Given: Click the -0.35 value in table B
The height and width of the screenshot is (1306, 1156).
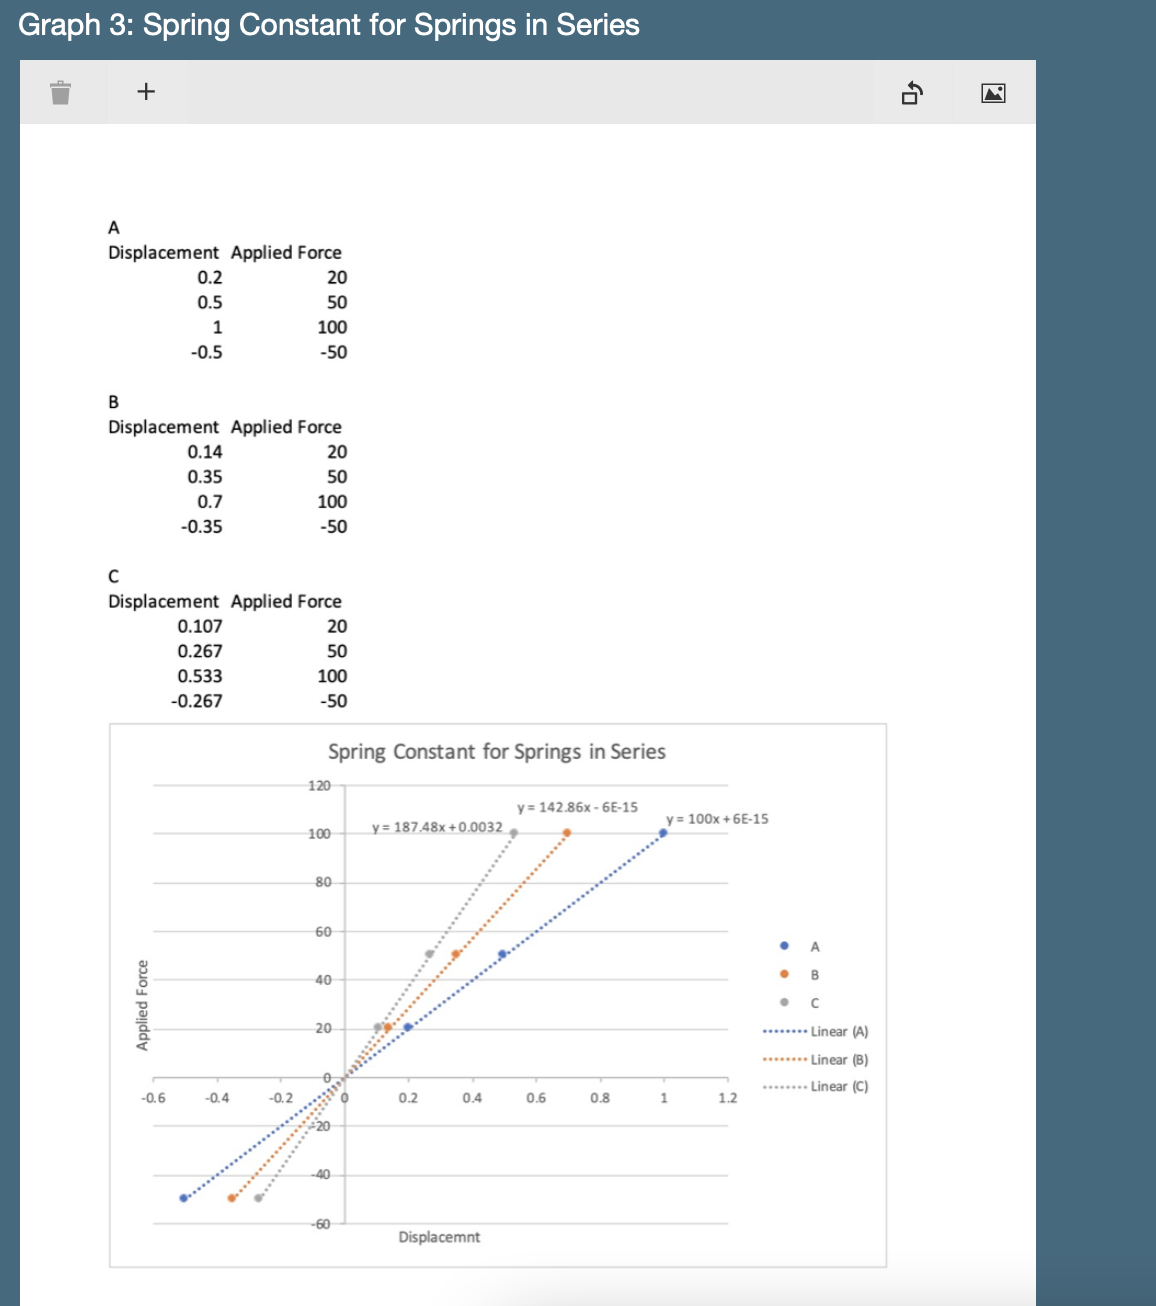Looking at the screenshot, I should [201, 527].
